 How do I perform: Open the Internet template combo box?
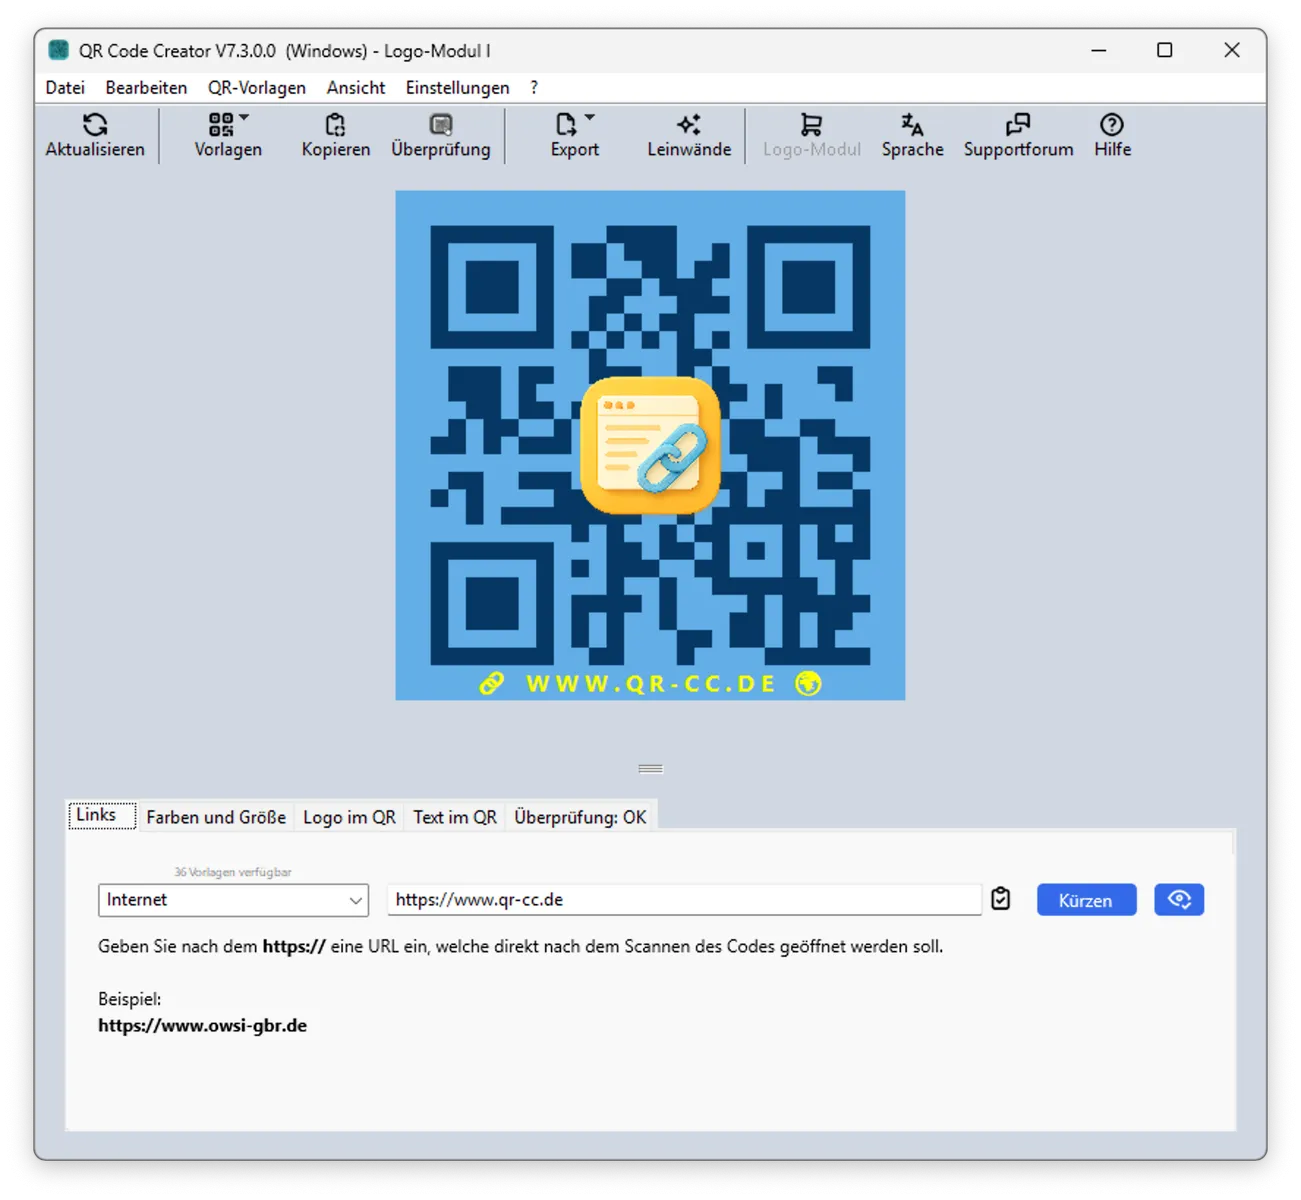pos(233,900)
